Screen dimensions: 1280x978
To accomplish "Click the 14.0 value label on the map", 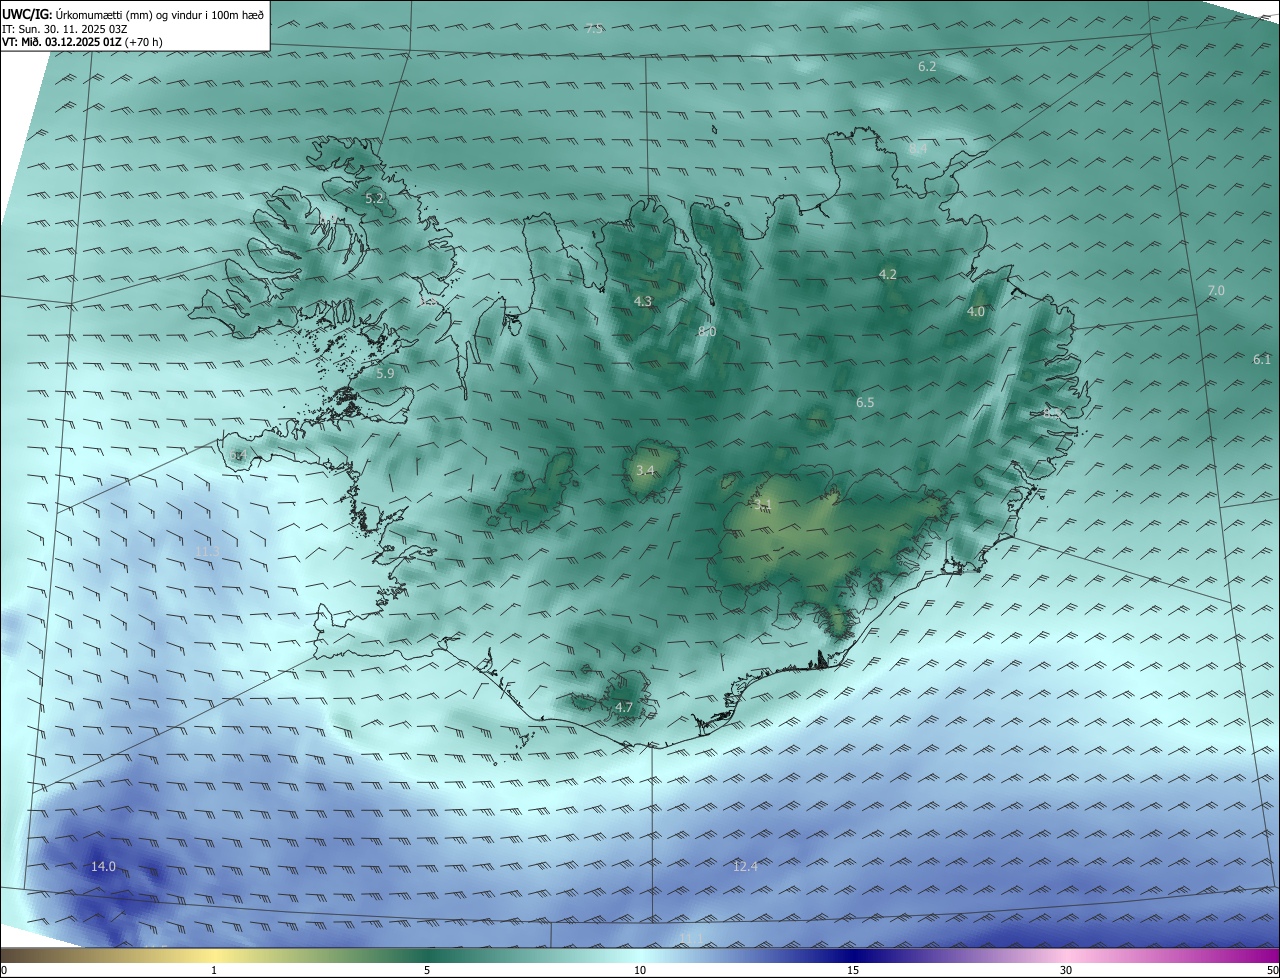I will click(x=103, y=867).
